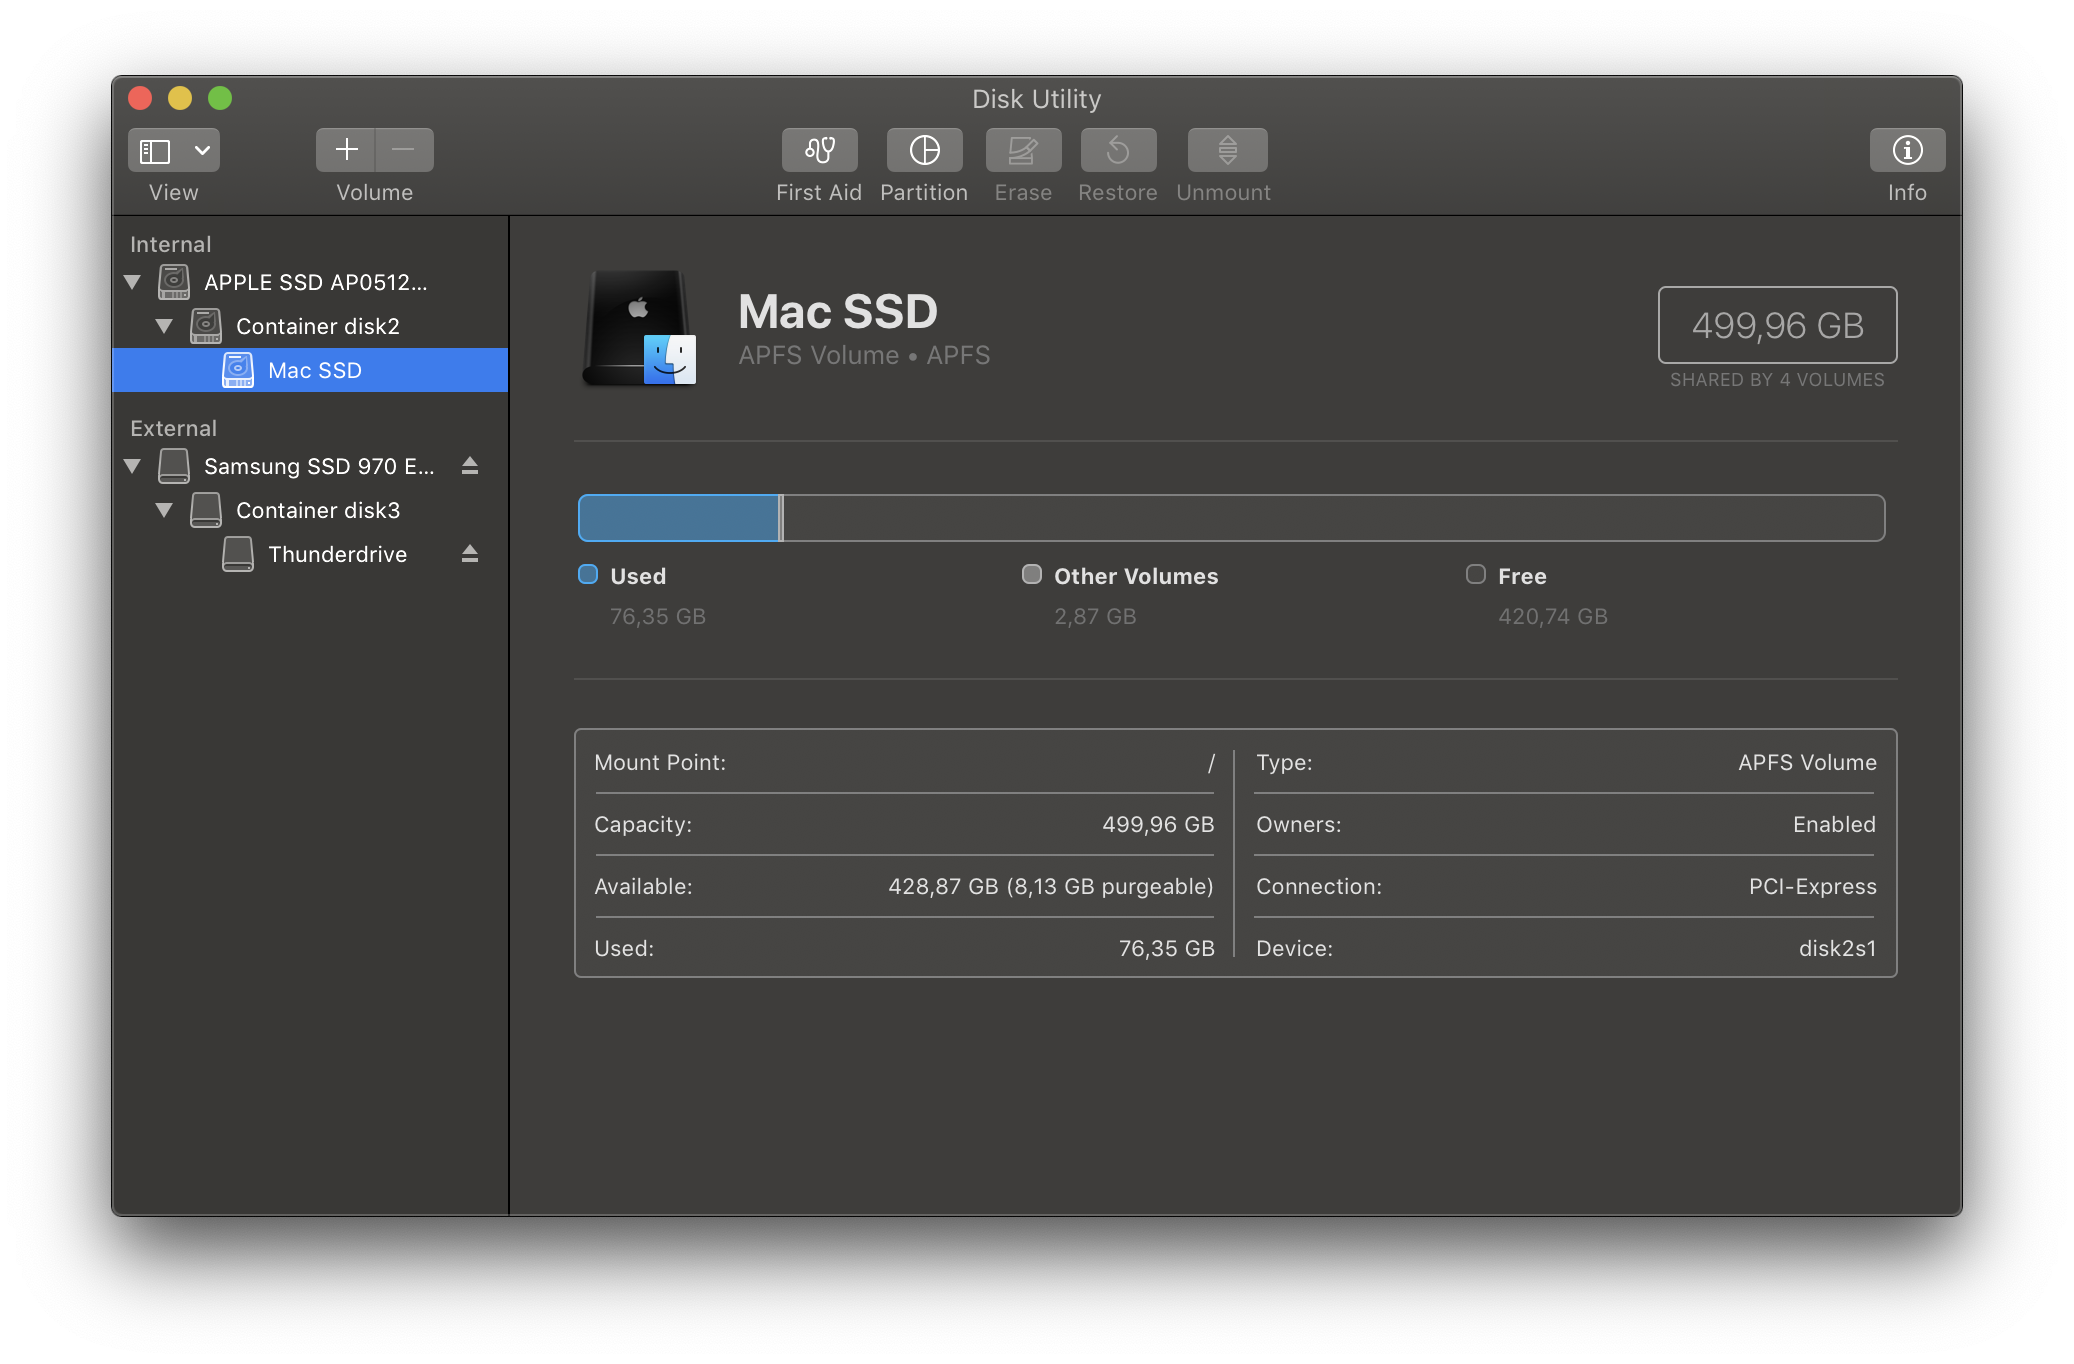Select the Thunderdrive row
The width and height of the screenshot is (2074, 1364).
click(x=310, y=554)
